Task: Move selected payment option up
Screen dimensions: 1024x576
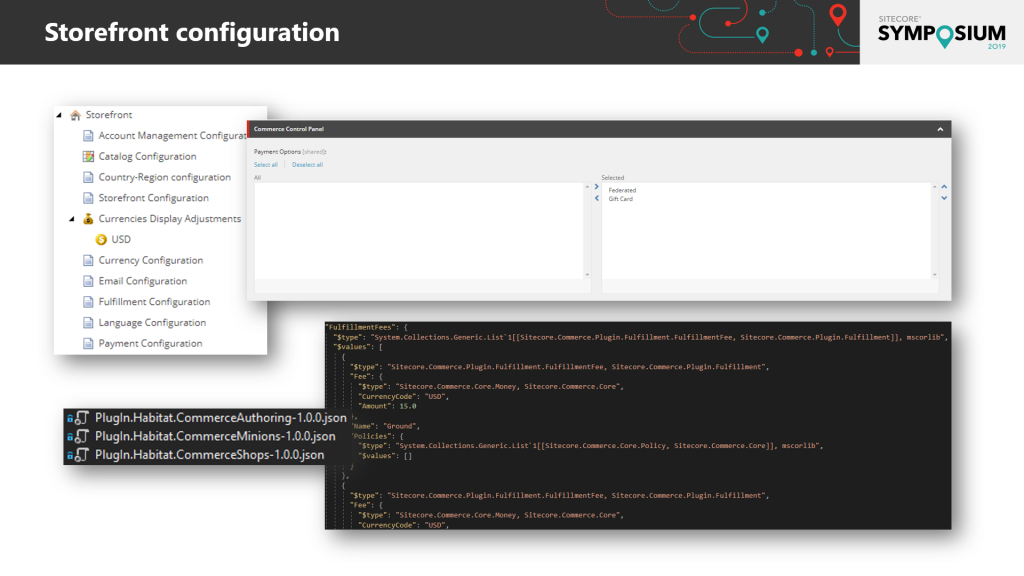Action: 944,187
